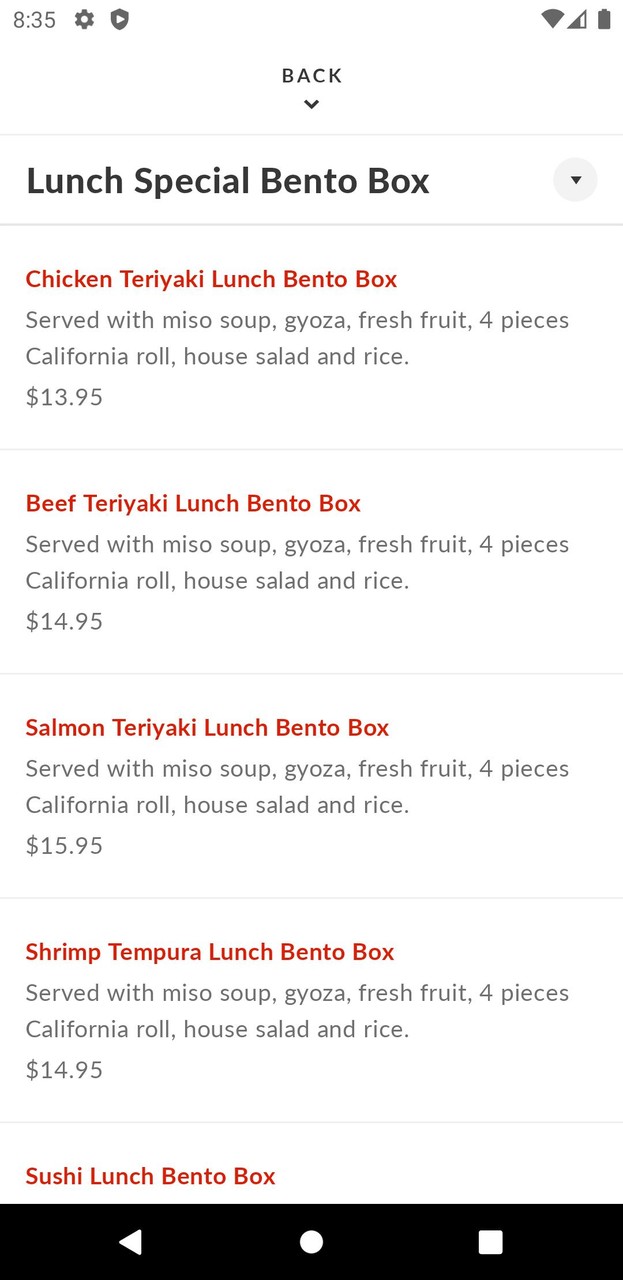The width and height of the screenshot is (623, 1280).
Task: Tap the cellular signal icon
Action: 576,19
